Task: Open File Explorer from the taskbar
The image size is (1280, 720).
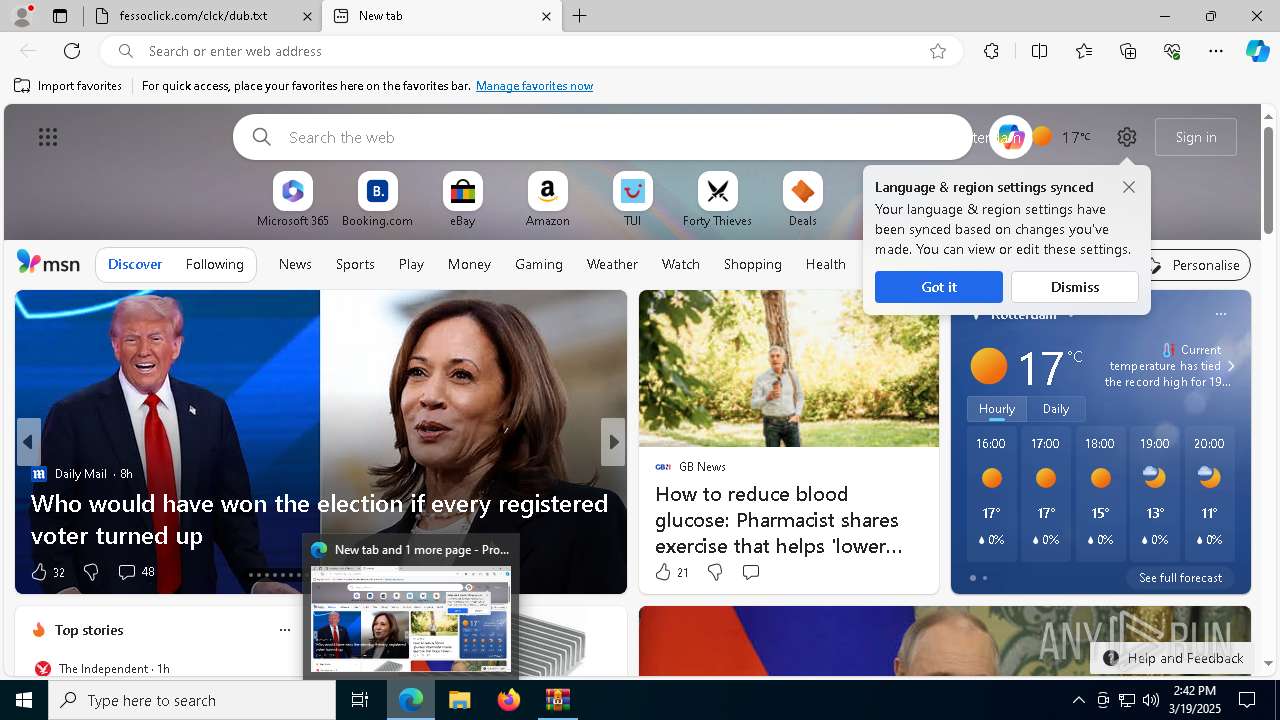Action: pyautogui.click(x=460, y=700)
